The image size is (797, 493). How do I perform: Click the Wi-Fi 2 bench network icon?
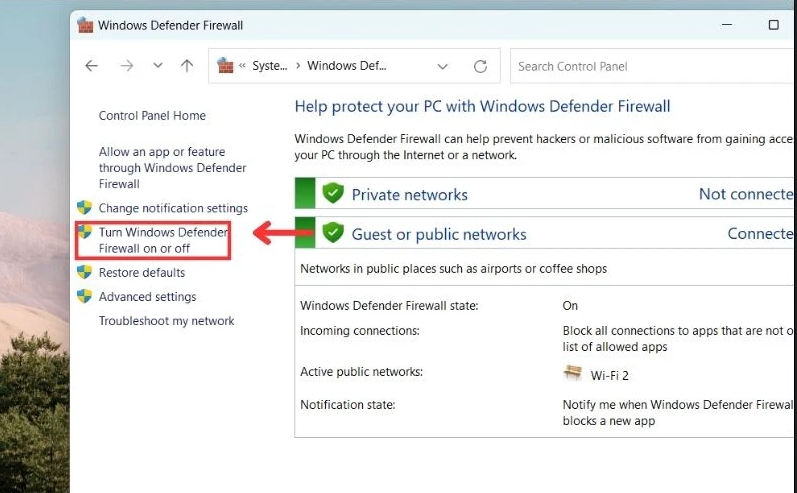tap(573, 373)
